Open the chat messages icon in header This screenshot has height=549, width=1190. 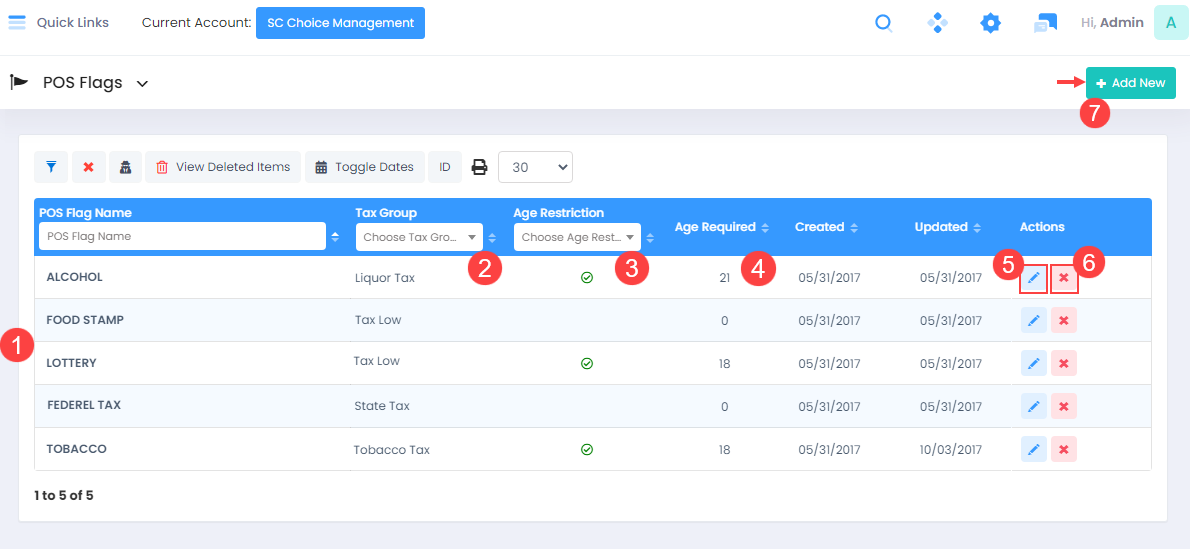(1045, 23)
